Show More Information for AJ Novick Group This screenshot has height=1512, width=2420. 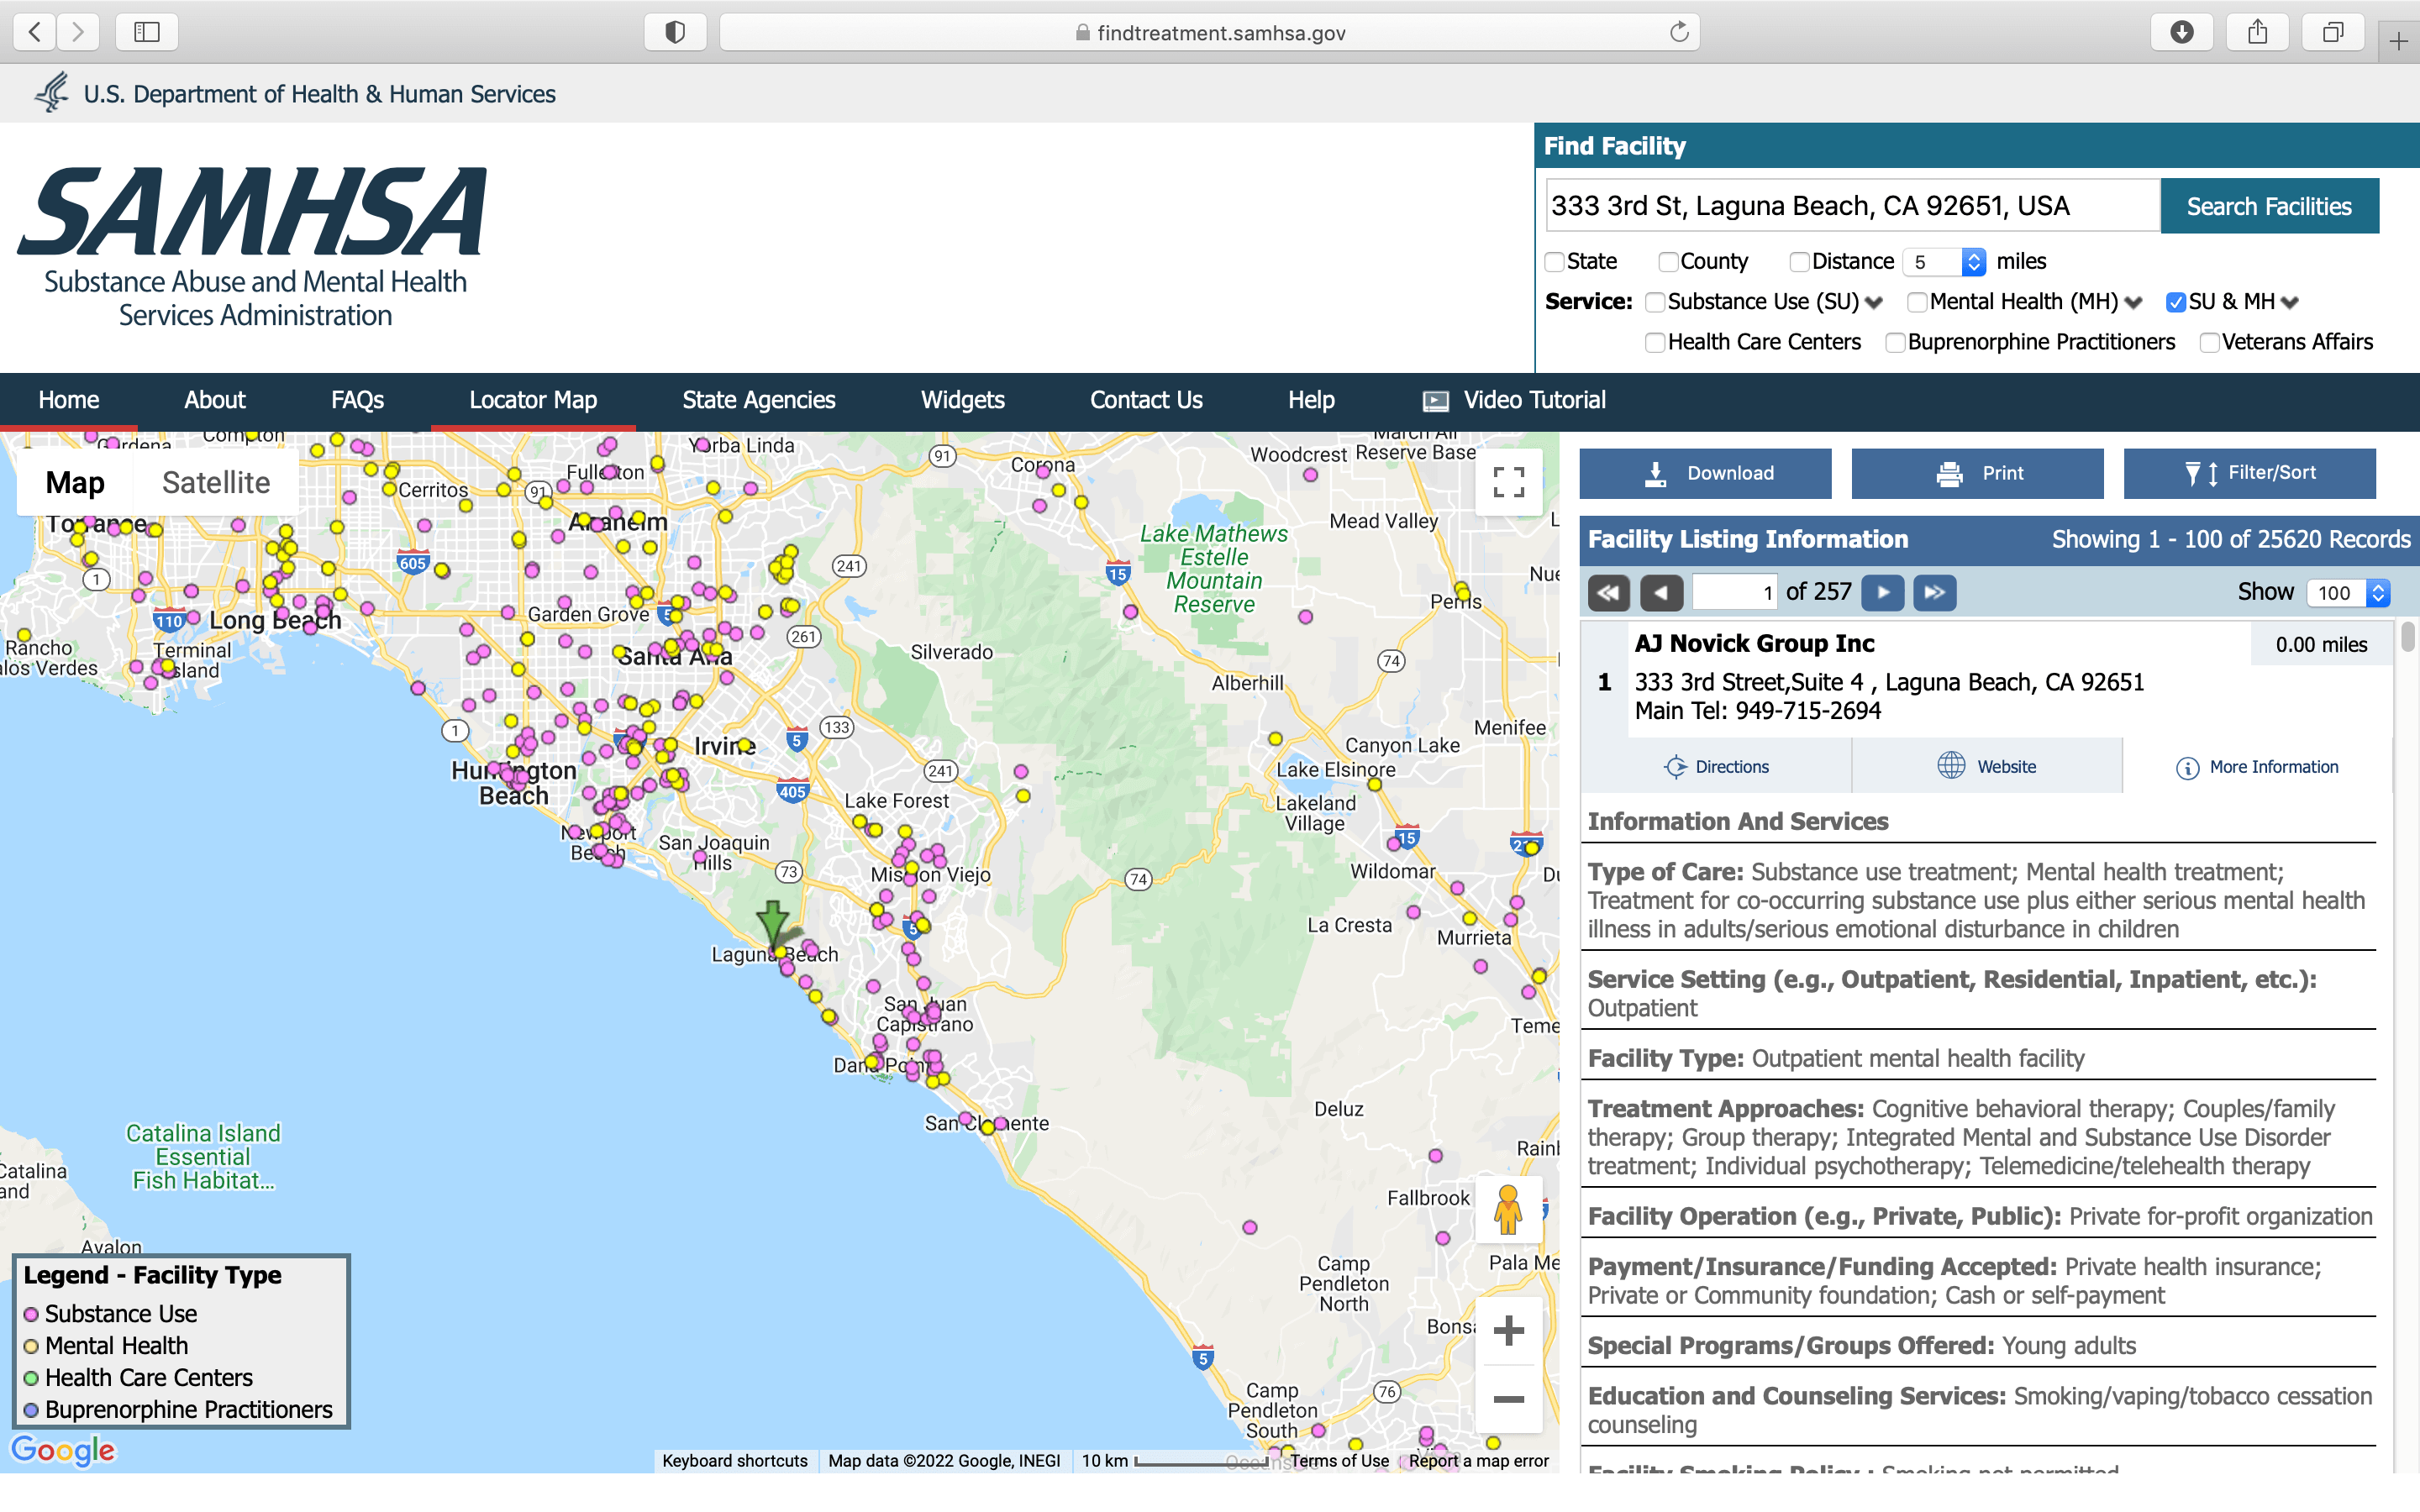coord(2257,767)
